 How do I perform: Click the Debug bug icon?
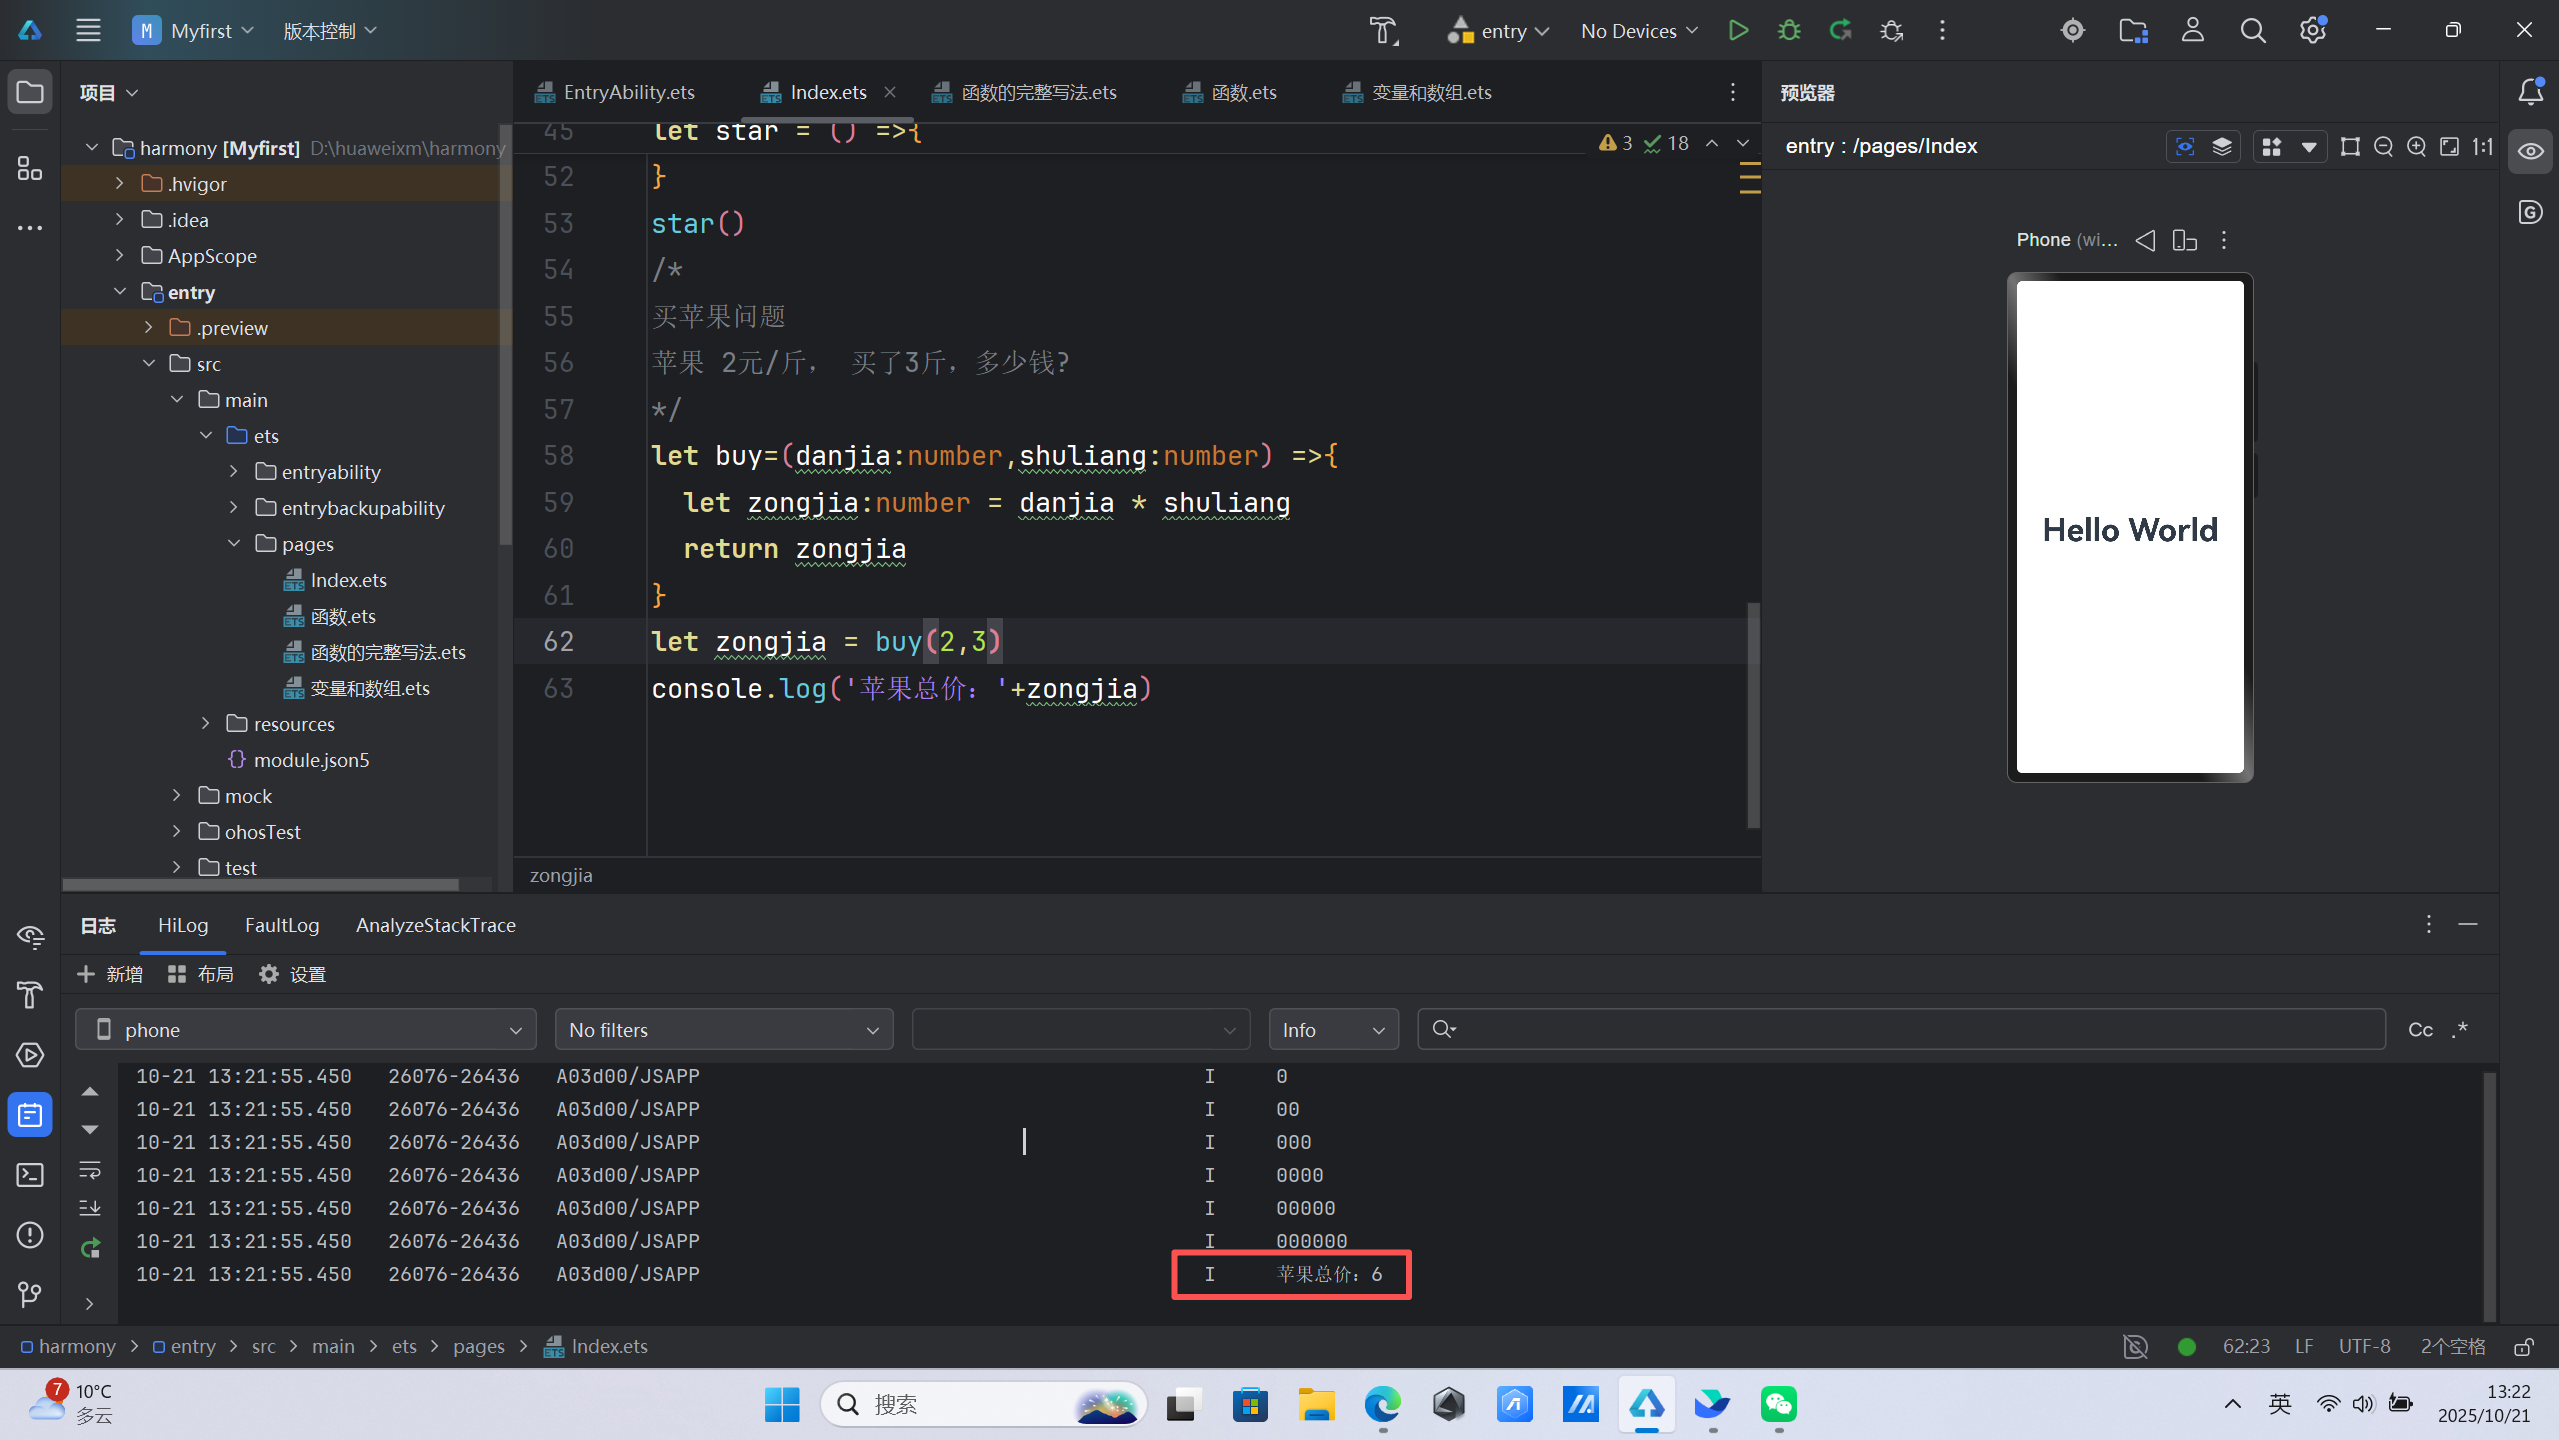pos(1789,30)
